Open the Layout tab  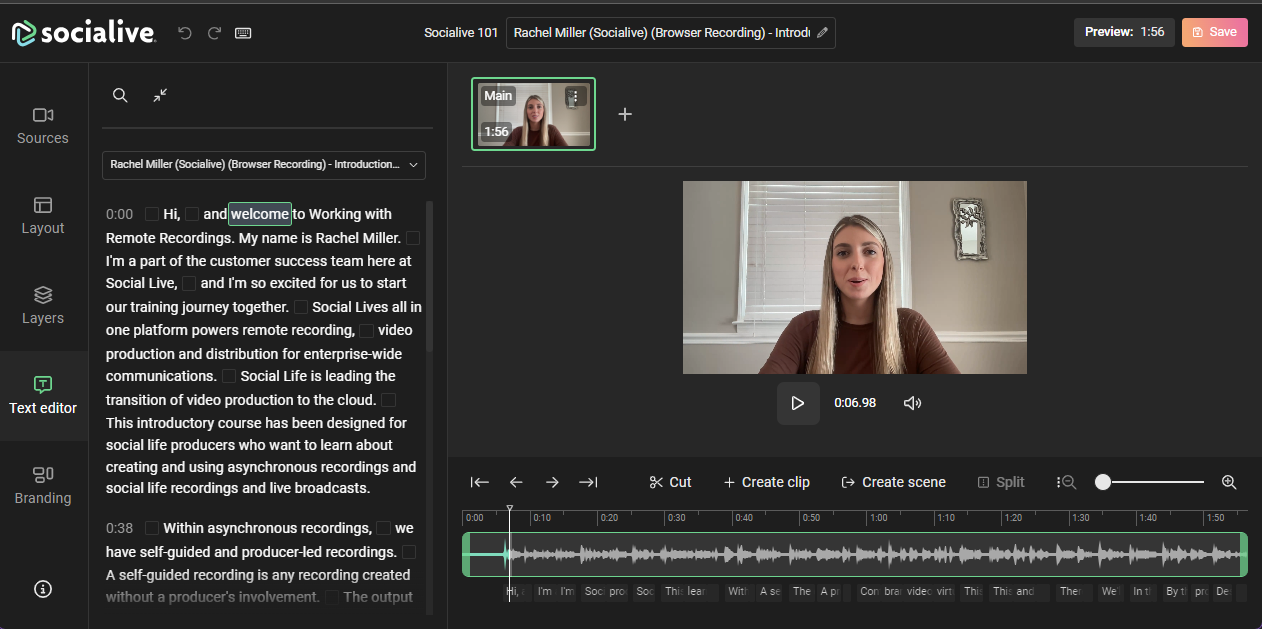tap(43, 216)
